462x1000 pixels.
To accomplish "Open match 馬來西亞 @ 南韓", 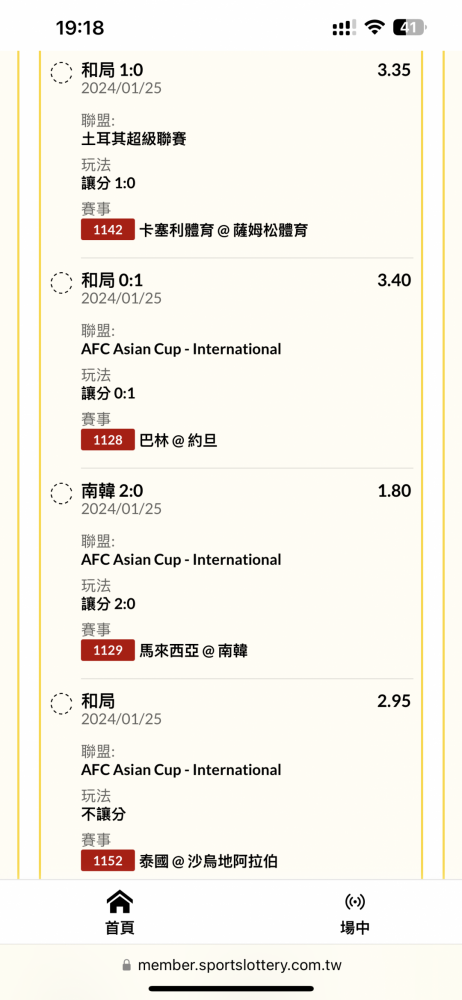I will click(x=193, y=651).
